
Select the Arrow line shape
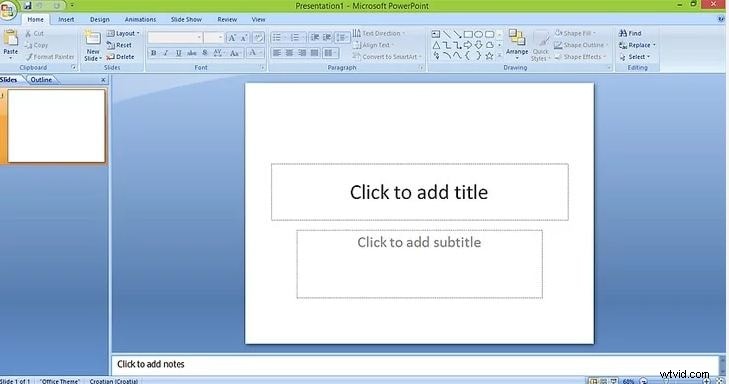(457, 34)
